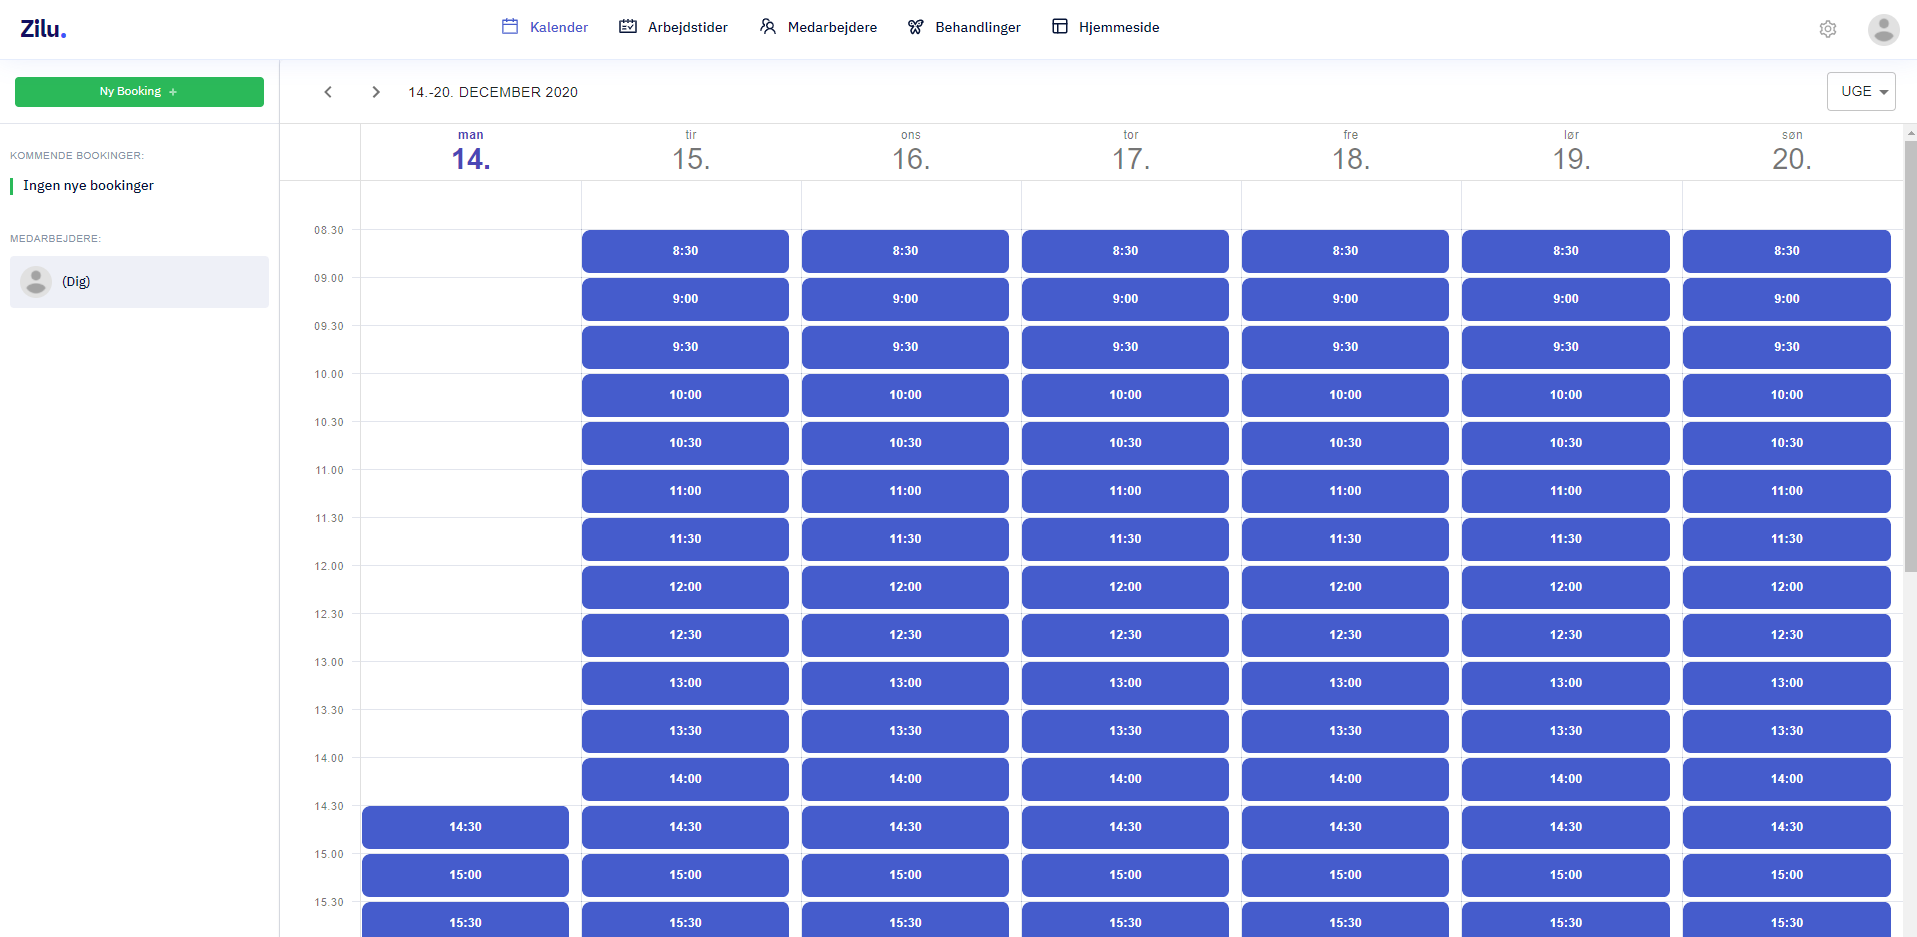Click the 08.30 time axis label
Image resolution: width=1917 pixels, height=937 pixels.
[x=329, y=230]
